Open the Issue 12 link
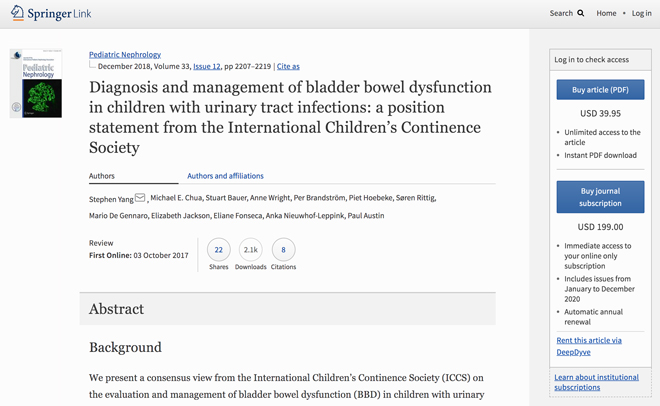The image size is (660, 406). [207, 66]
